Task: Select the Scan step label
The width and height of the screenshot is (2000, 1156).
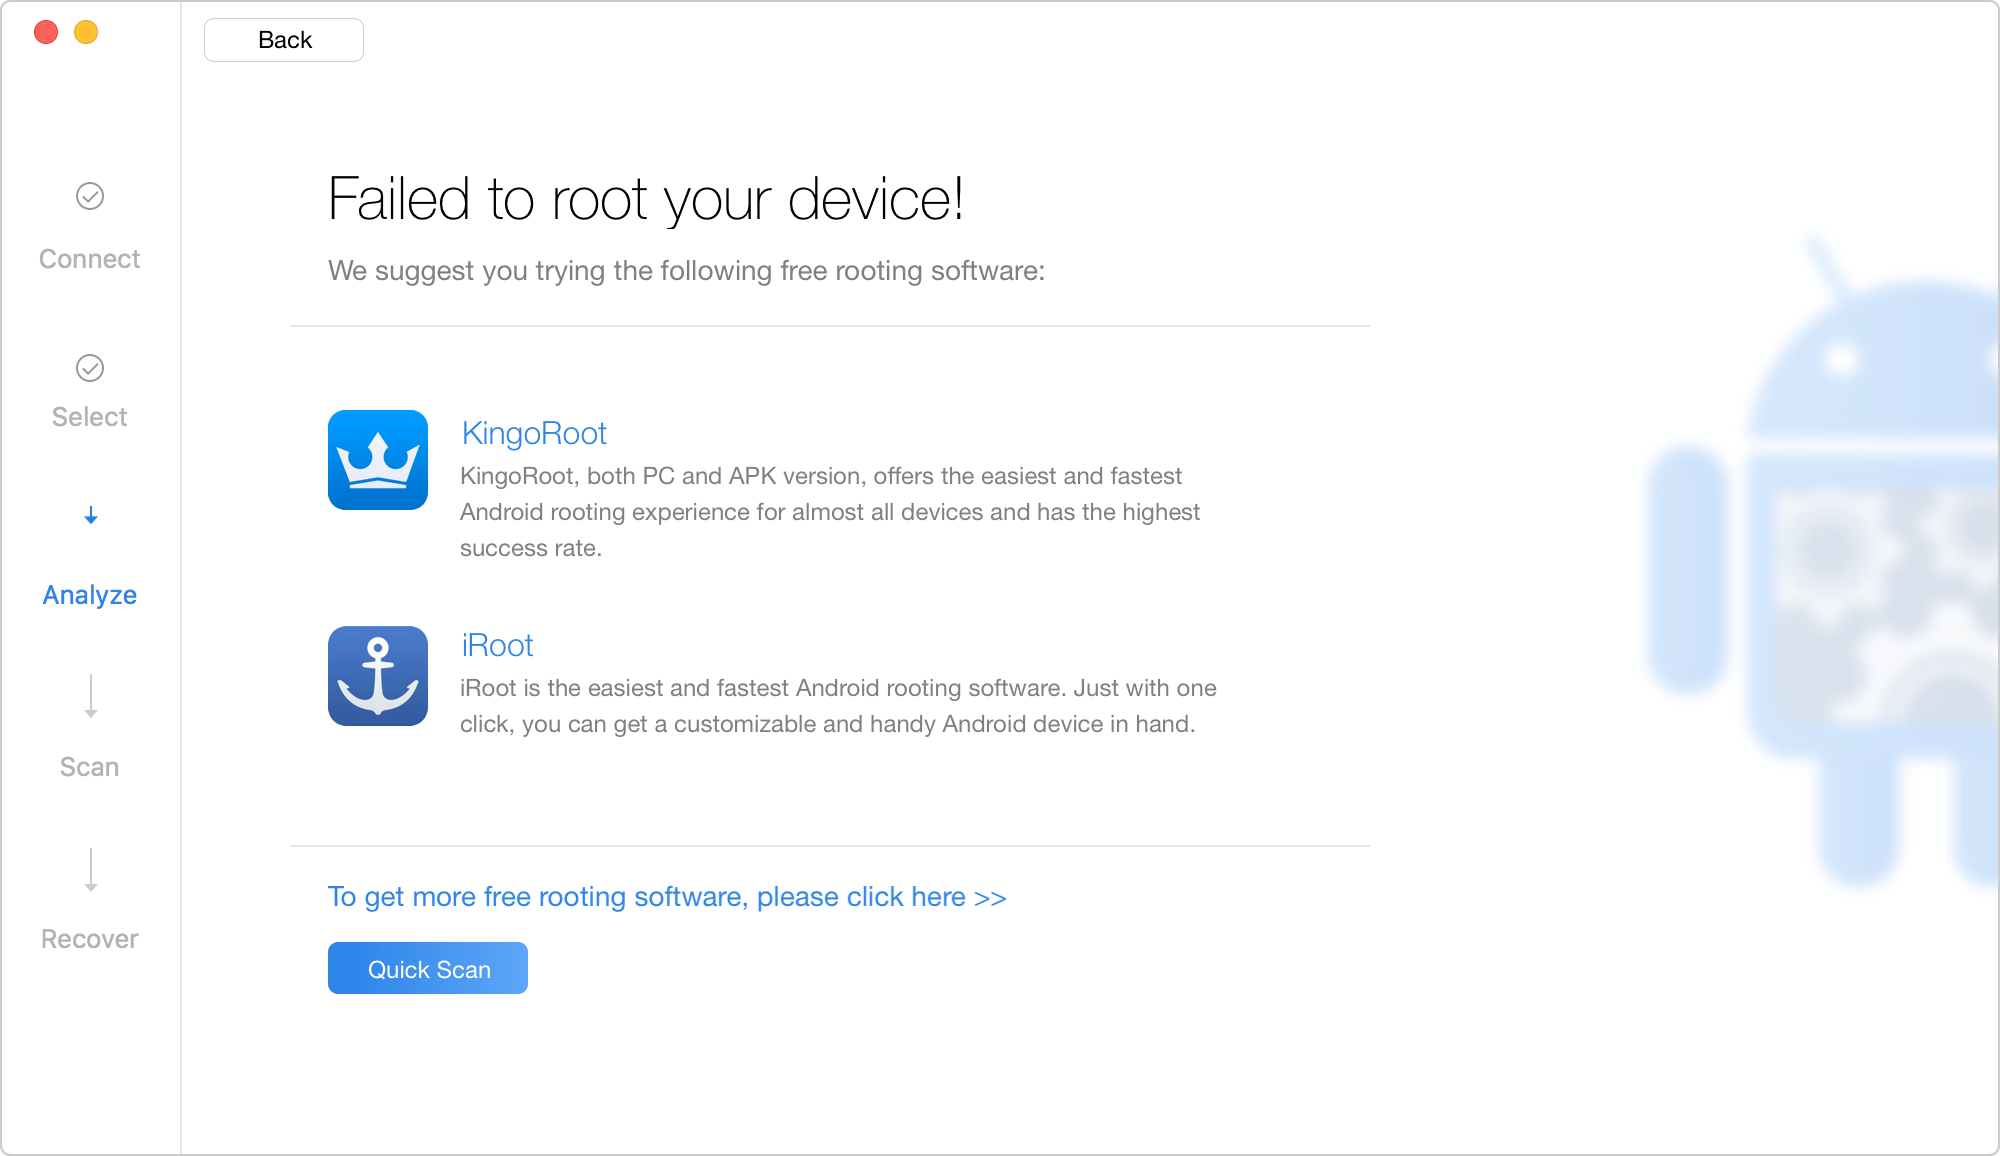Action: 90,767
